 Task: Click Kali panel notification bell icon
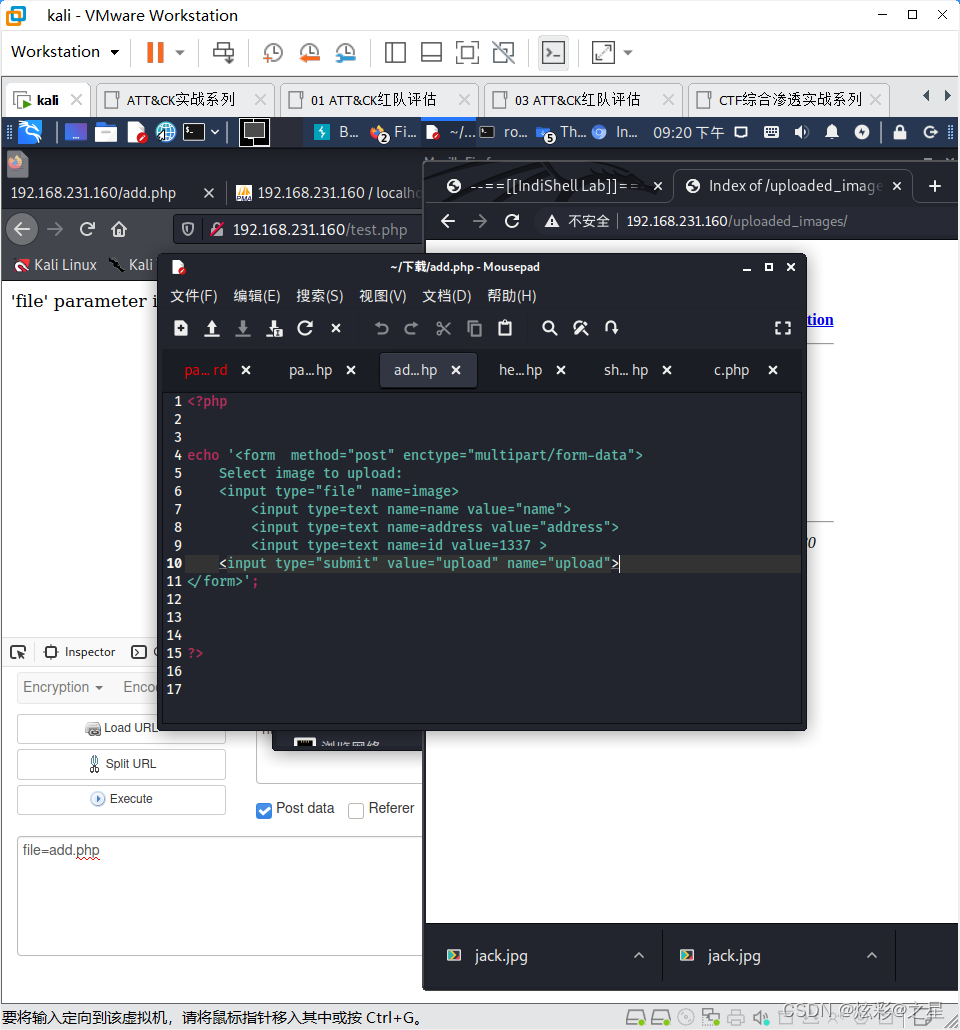coord(832,133)
